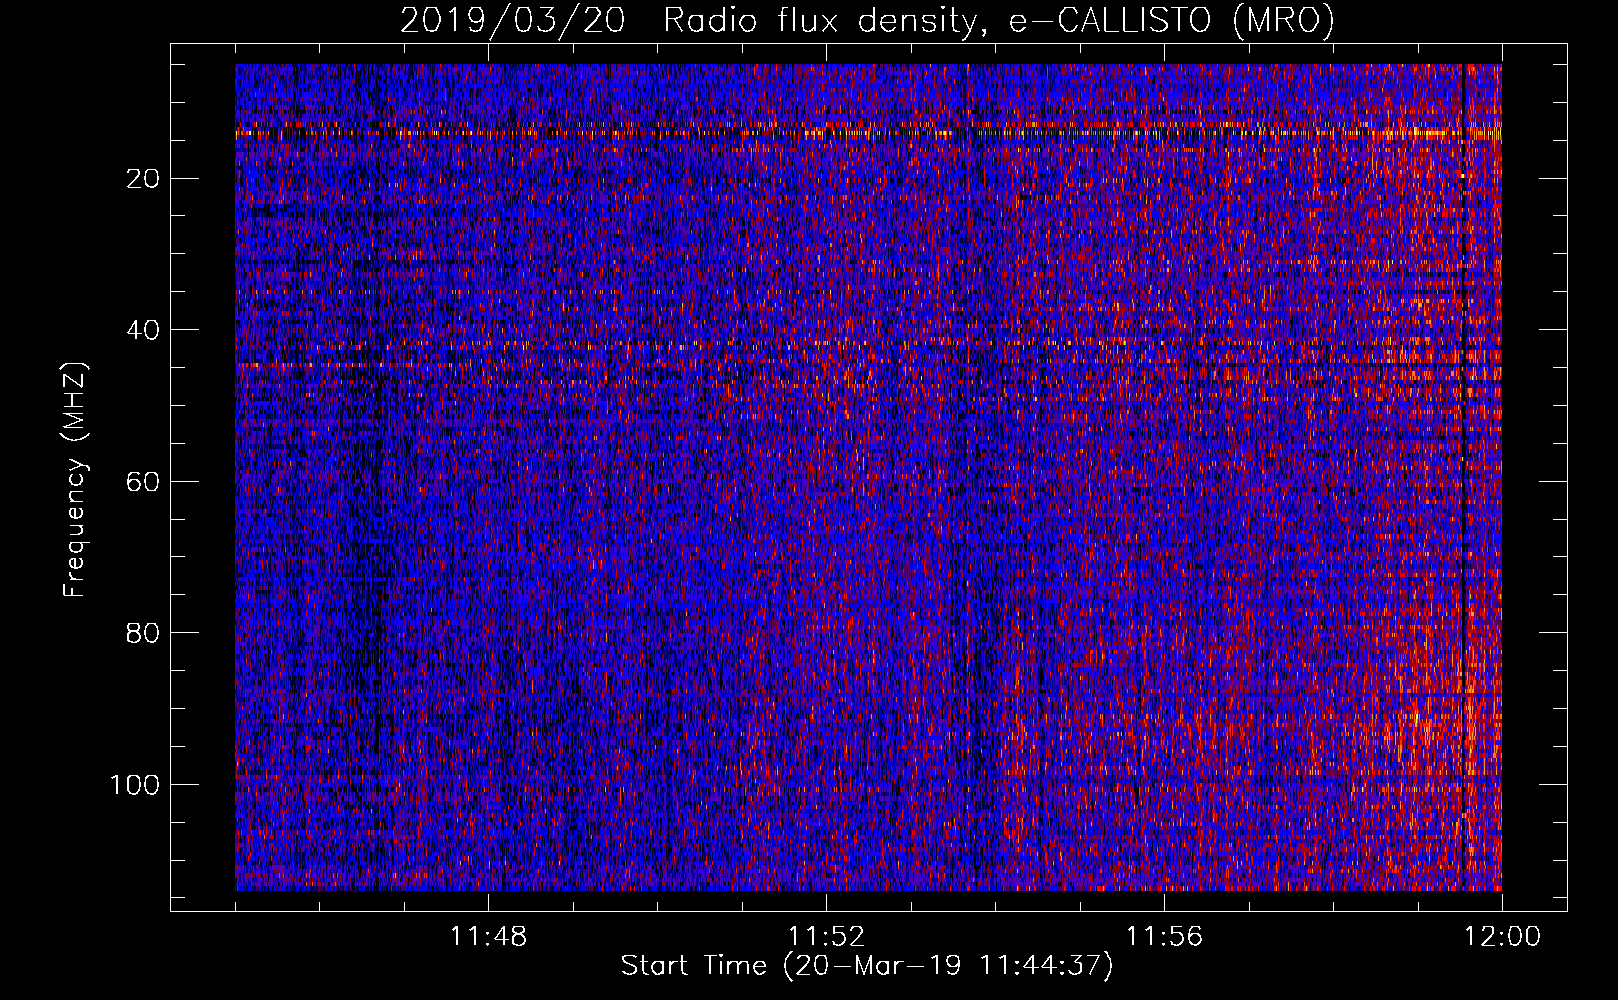
Task: Click the '60' frequency tick label
Action: click(x=144, y=482)
